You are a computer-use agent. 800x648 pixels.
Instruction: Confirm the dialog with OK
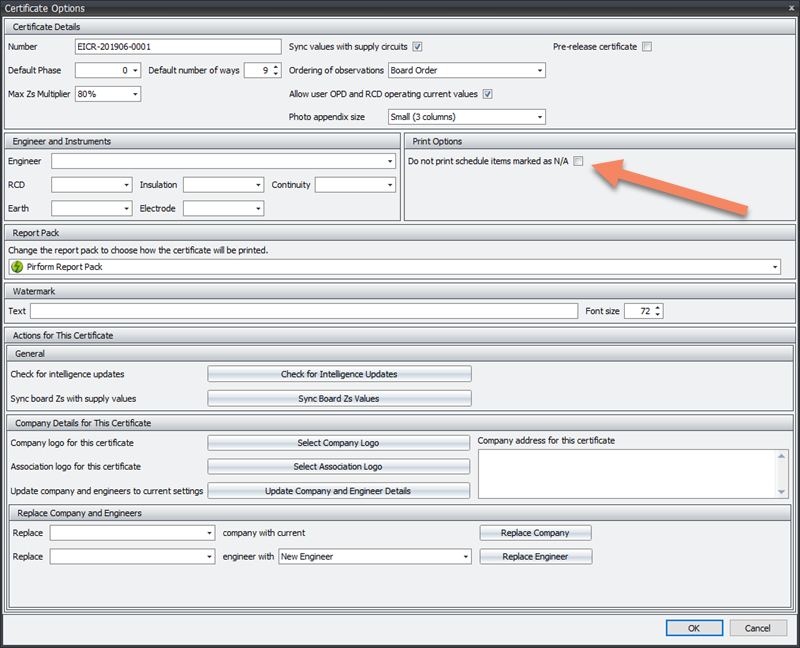coord(693,628)
